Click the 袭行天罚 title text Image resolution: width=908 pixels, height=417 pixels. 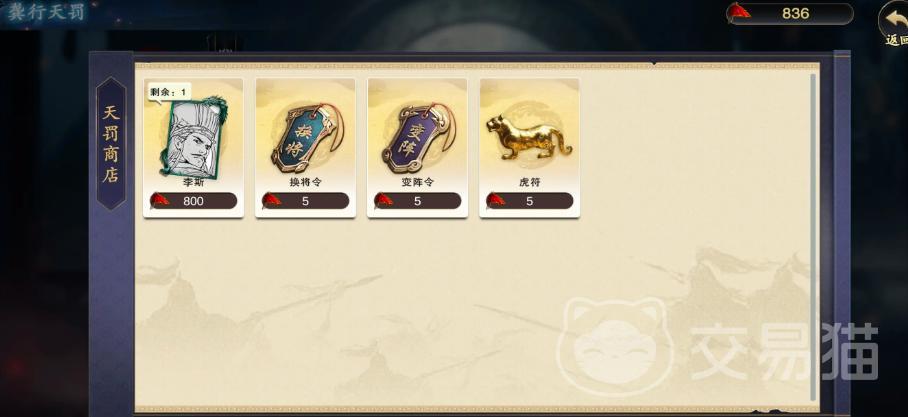(46, 12)
